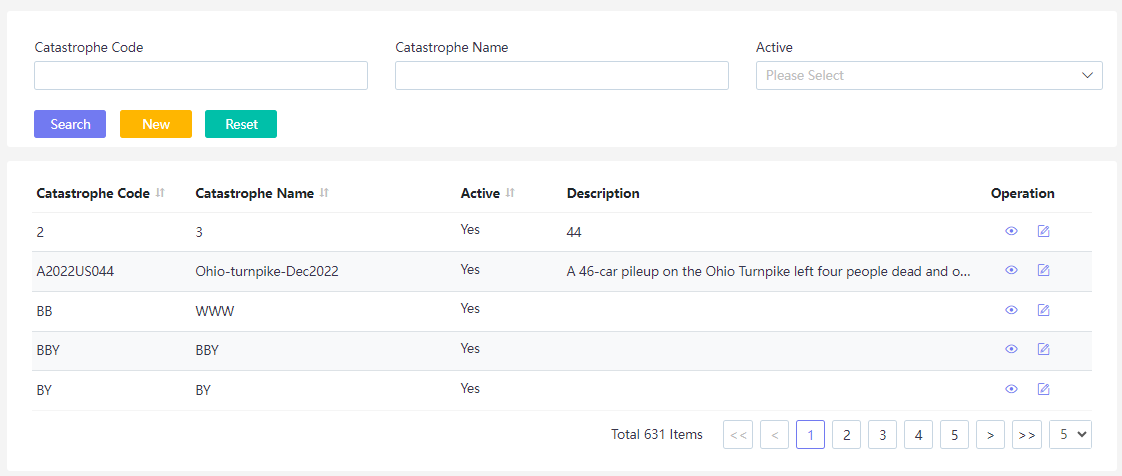Screen dimensions: 1122x476
Task: Jump to the first page
Action: pyautogui.click(x=738, y=434)
